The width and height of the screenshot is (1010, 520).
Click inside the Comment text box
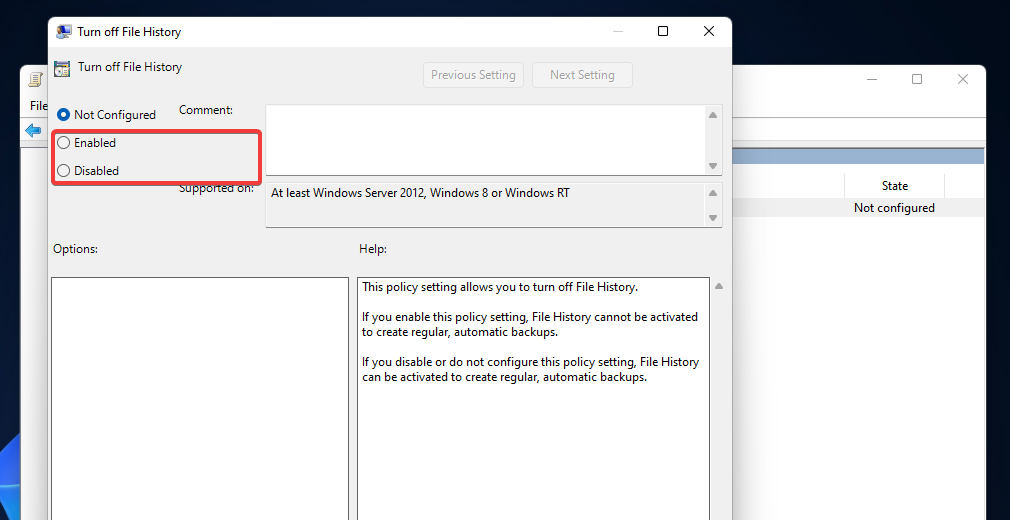click(x=485, y=140)
